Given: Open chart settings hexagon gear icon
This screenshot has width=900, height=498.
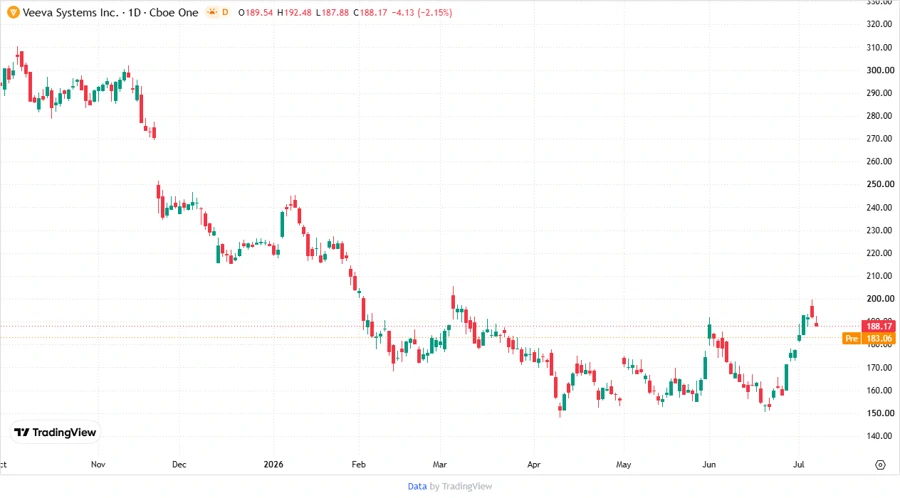Looking at the screenshot, I should (880, 465).
